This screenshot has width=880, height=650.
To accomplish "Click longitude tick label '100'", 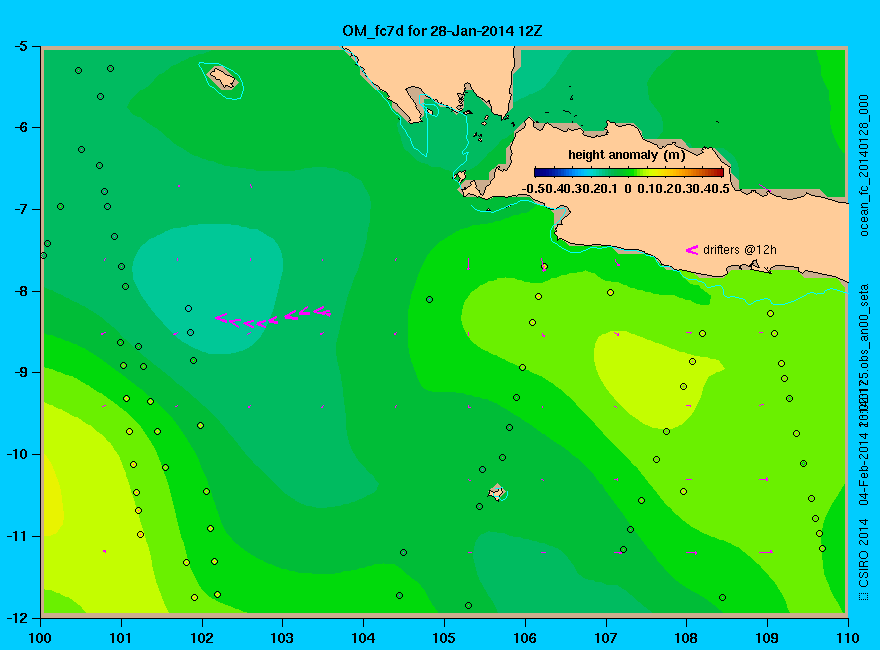I will [x=40, y=638].
